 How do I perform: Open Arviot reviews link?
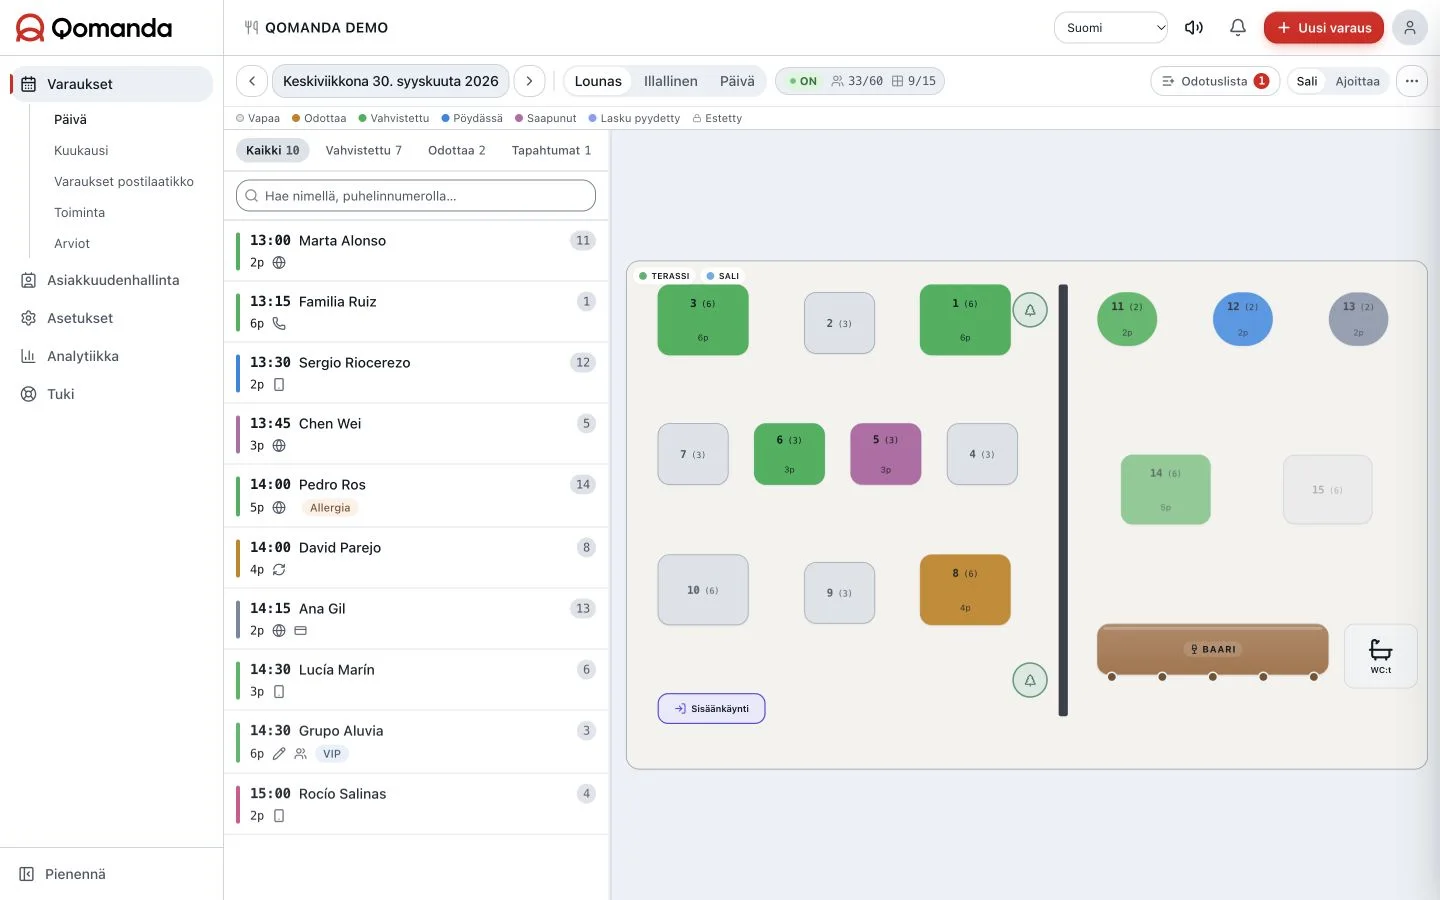pyautogui.click(x=72, y=243)
